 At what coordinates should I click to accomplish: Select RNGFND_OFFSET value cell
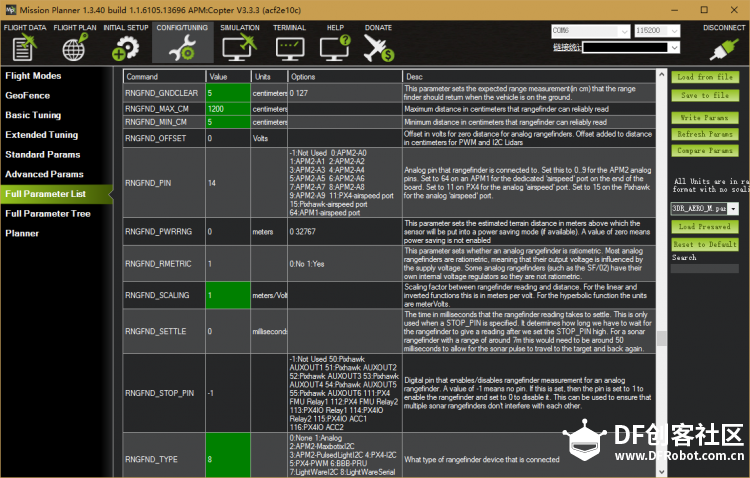228,138
